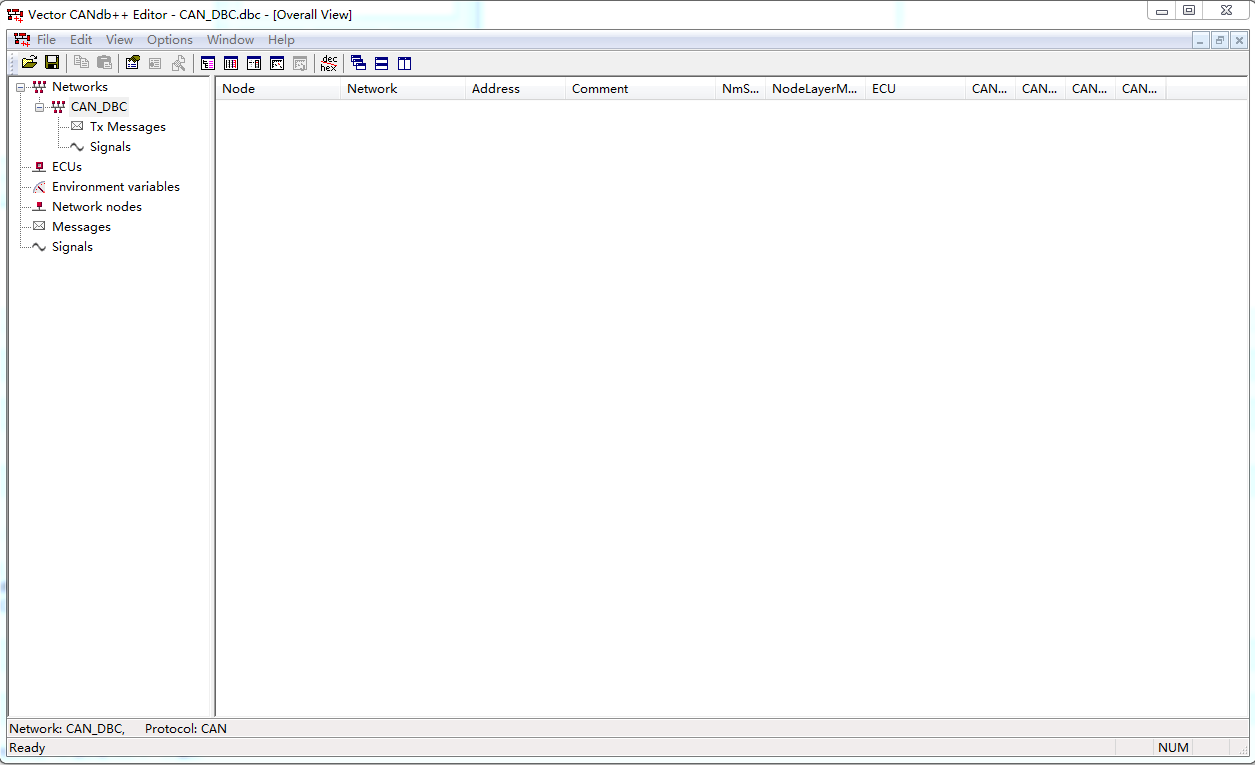Open the tree-style Overall View toolbar icon
The image size is (1255, 765).
click(208, 63)
